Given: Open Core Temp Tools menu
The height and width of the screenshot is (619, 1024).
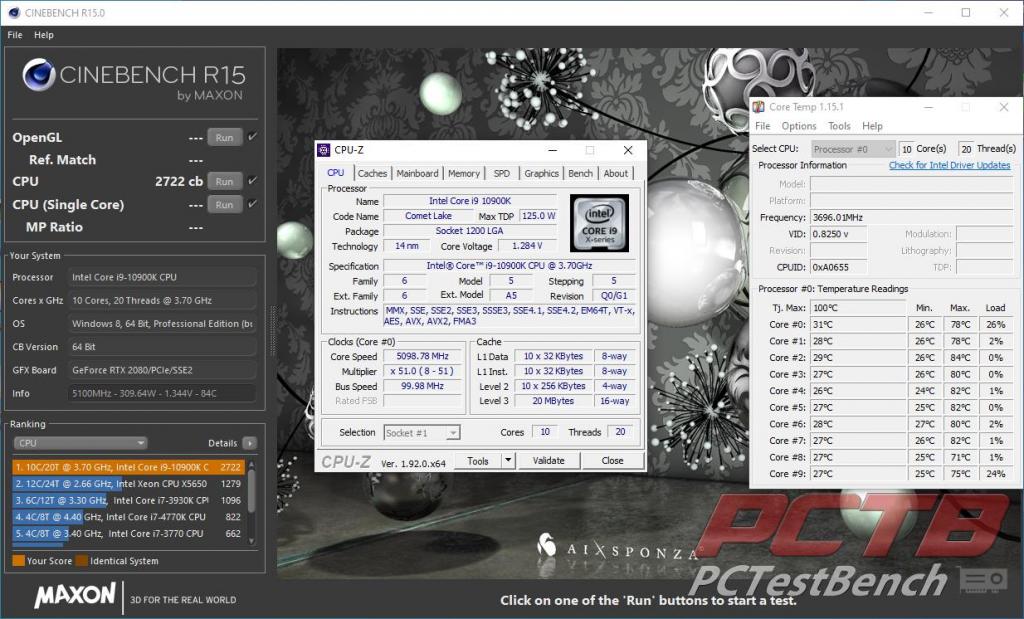Looking at the screenshot, I should tap(839, 126).
